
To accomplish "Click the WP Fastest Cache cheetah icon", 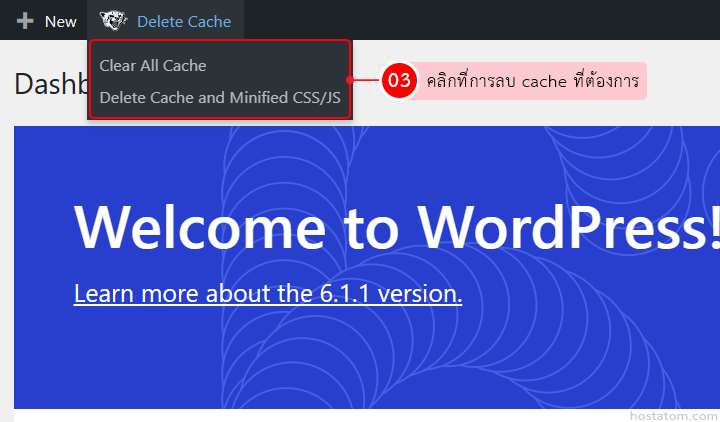I will point(114,21).
